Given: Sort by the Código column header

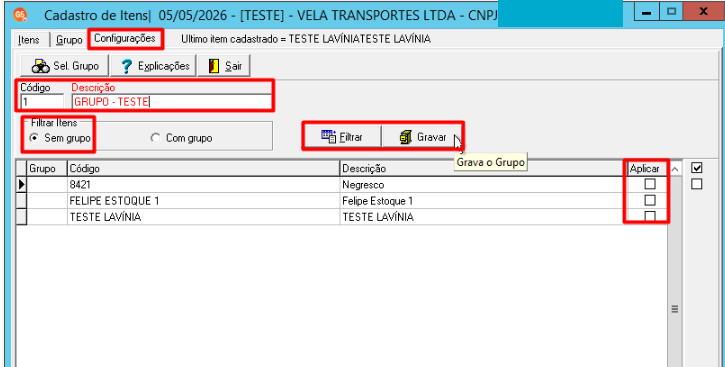Looking at the screenshot, I should tap(203, 169).
